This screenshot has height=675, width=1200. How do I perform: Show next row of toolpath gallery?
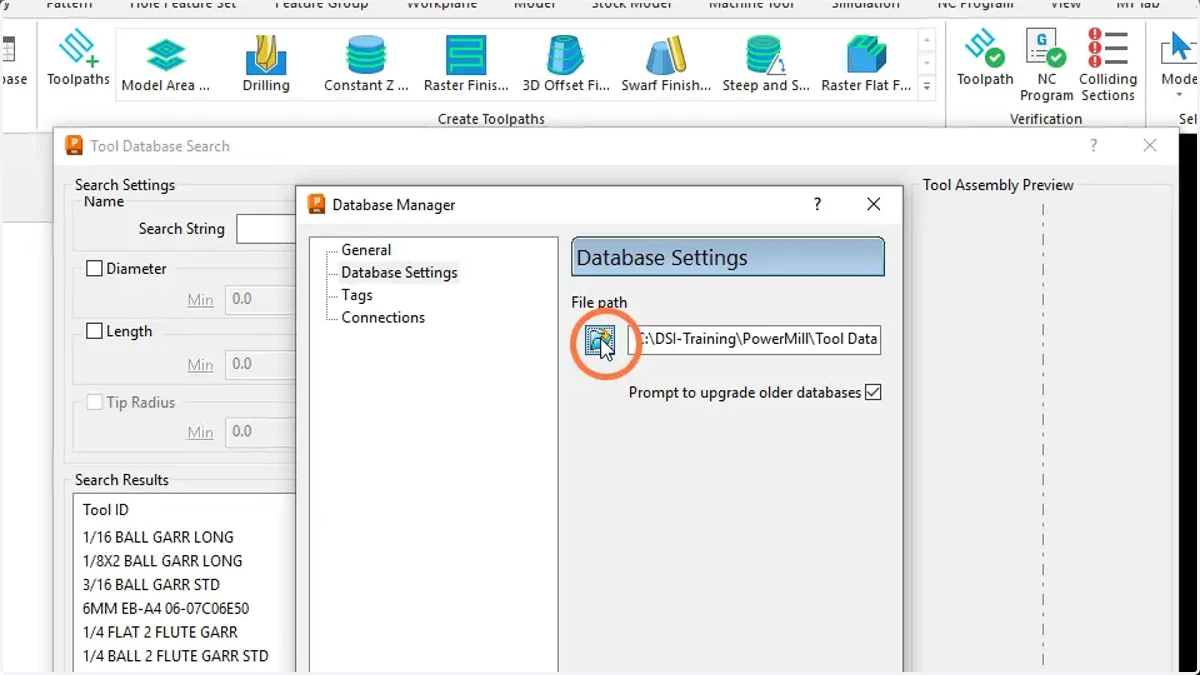coord(927,63)
